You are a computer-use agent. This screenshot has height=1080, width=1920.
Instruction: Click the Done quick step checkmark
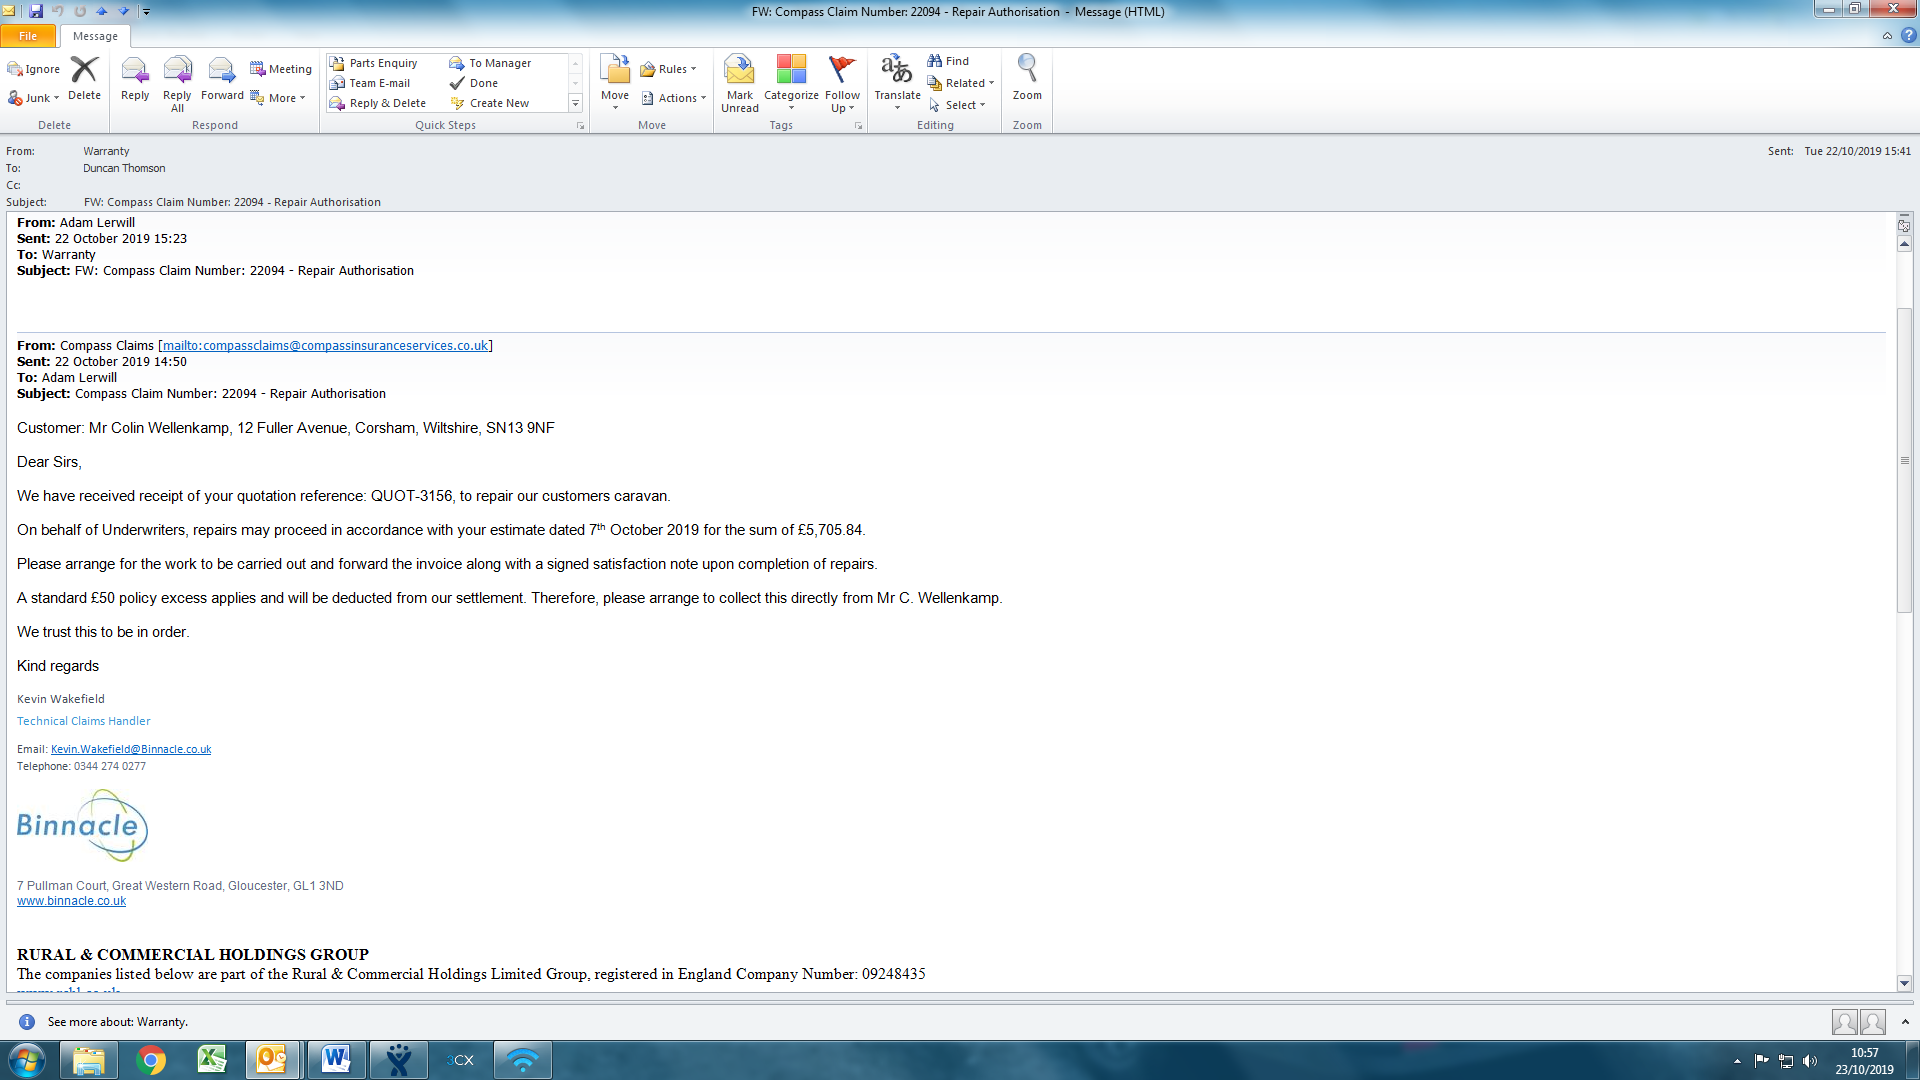tap(458, 83)
